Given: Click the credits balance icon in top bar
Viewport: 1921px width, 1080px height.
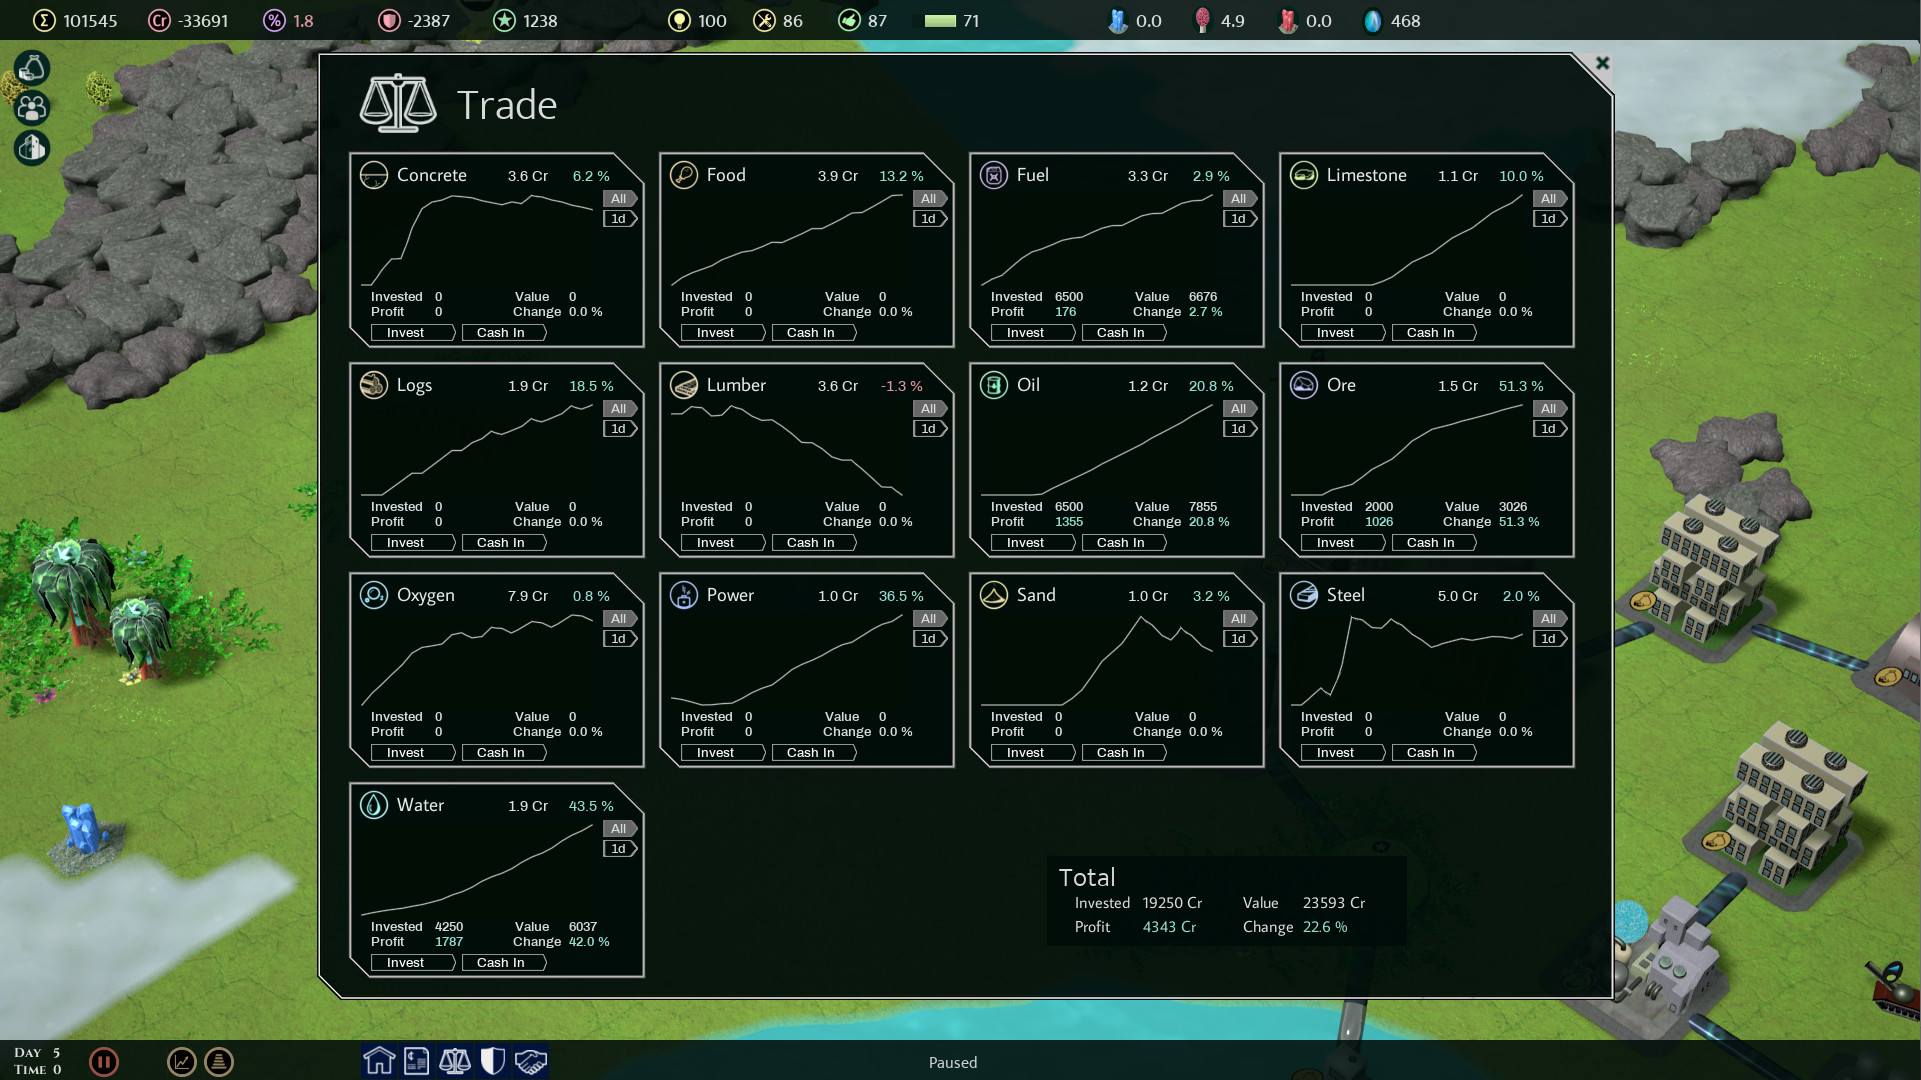Looking at the screenshot, I should point(159,21).
